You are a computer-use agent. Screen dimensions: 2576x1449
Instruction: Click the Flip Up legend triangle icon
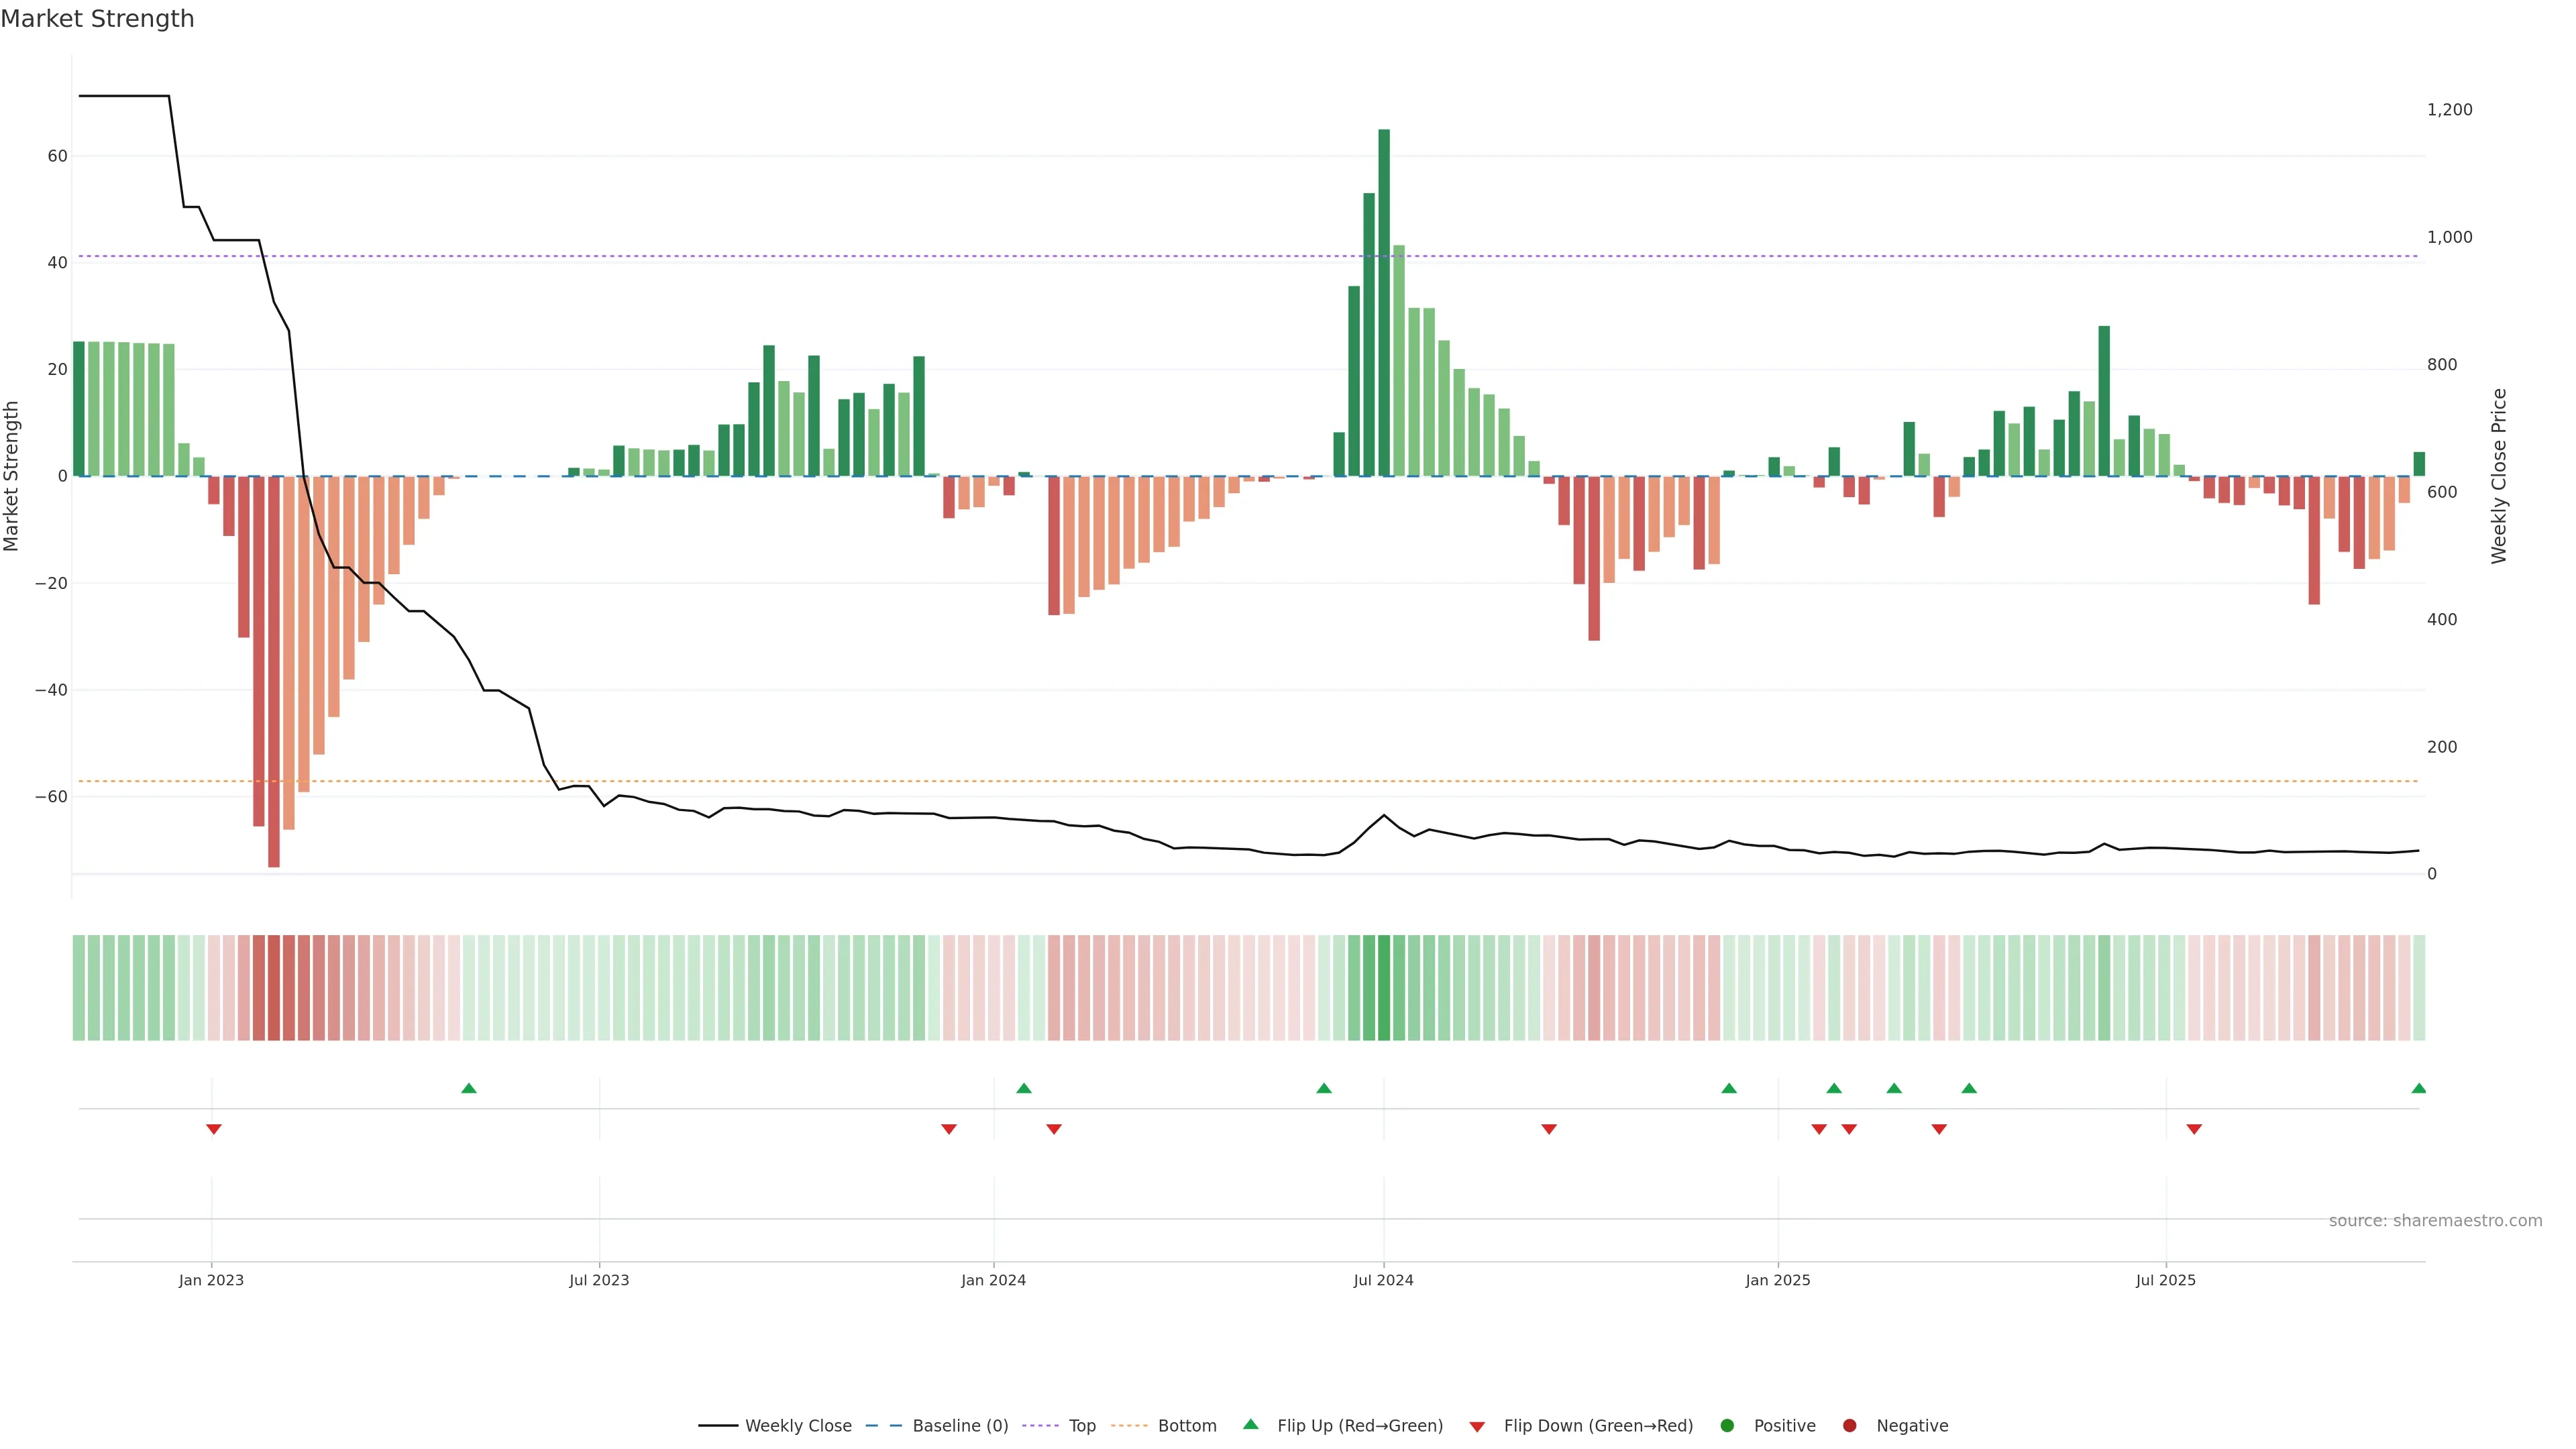coord(1250,1424)
